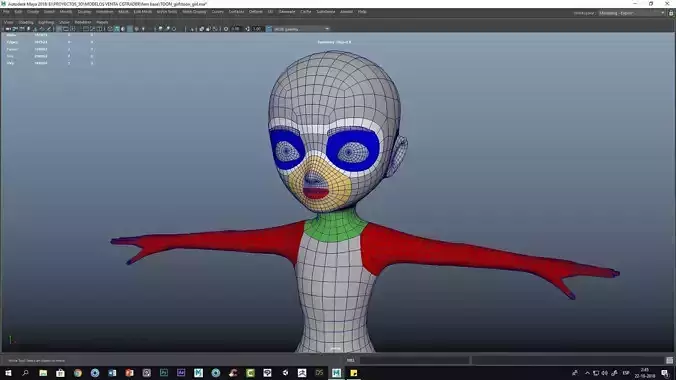Image resolution: width=676 pixels, height=380 pixels.
Task: Click the camera Bookmarks icon
Action: pos(29,29)
